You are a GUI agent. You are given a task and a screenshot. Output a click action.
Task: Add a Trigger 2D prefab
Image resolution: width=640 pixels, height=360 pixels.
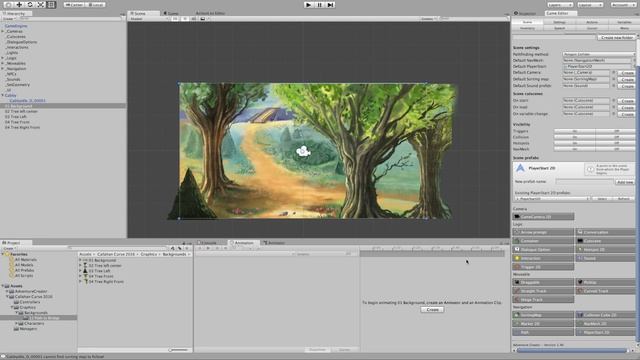click(543, 267)
